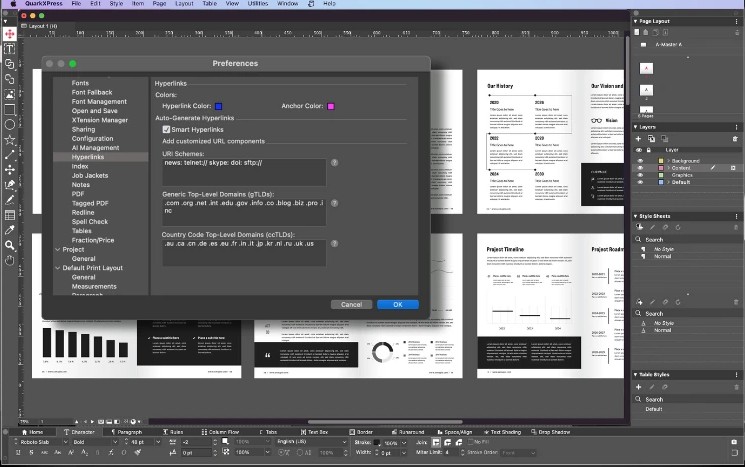Hide the Background layer

tap(640, 161)
